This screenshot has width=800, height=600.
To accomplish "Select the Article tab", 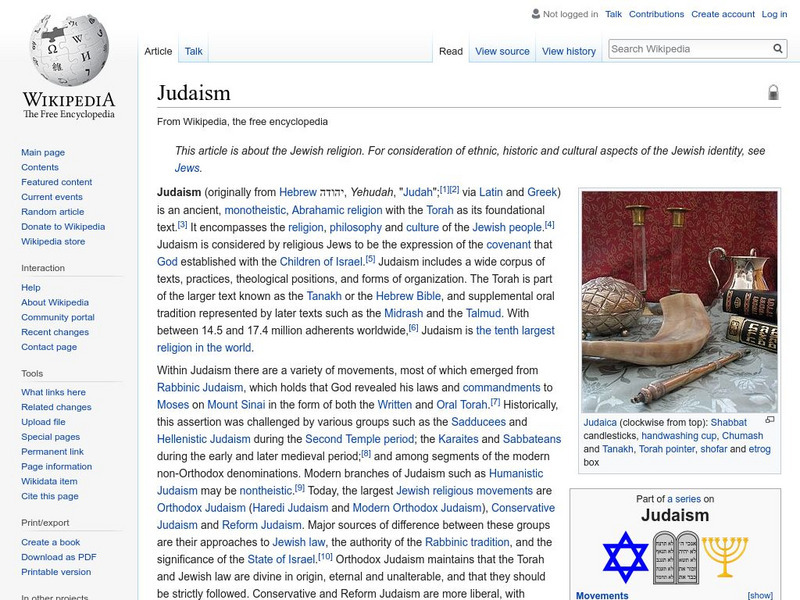I will [x=158, y=51].
